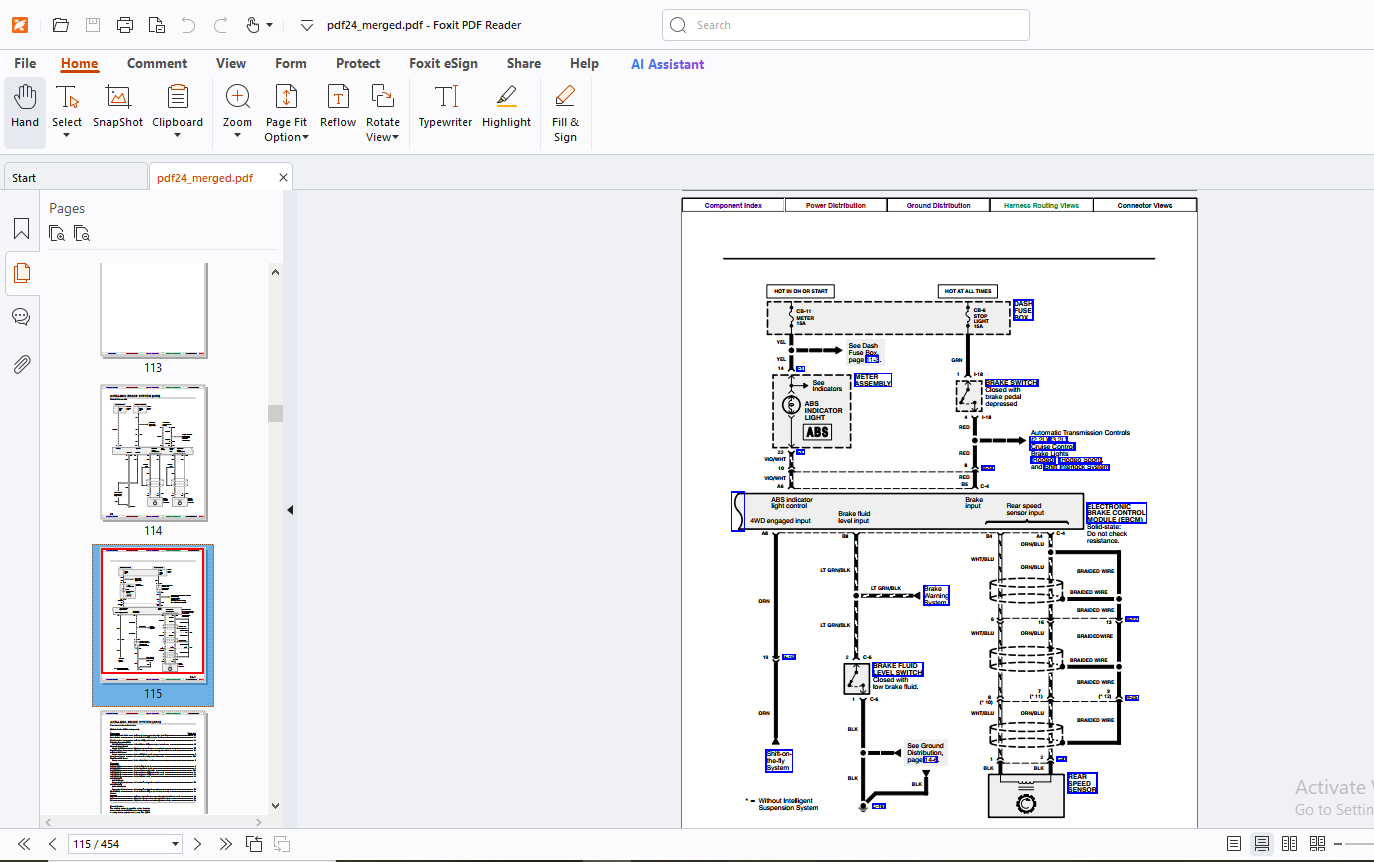Click the Zoom magnifier icon in ribbon

(238, 96)
